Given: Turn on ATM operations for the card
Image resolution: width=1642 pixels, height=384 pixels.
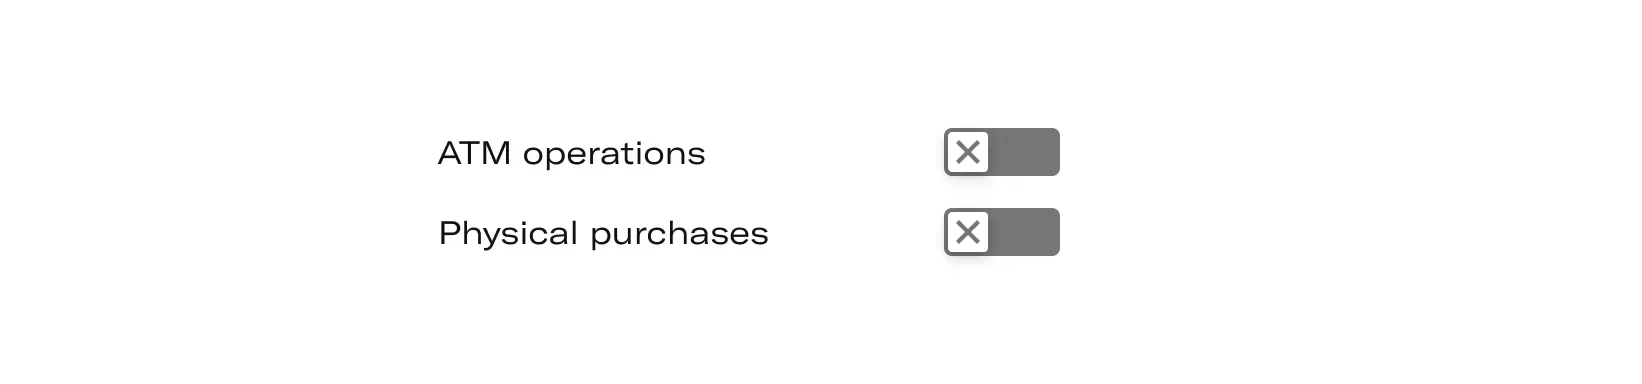Looking at the screenshot, I should pos(1001,152).
